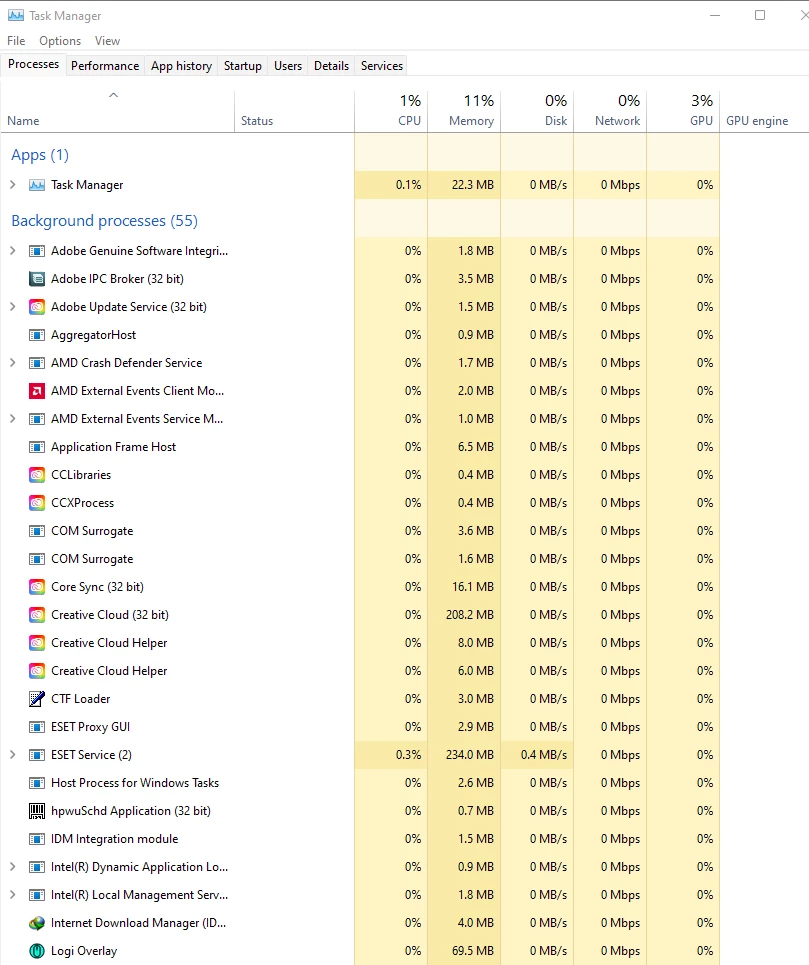This screenshot has height=965, width=809.
Task: Sort processes by Disk column
Action: (x=537, y=111)
